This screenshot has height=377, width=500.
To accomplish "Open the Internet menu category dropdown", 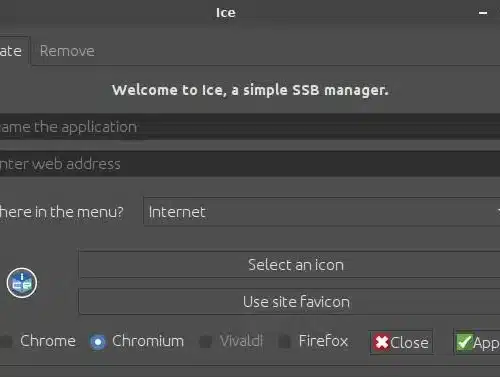I will [322, 212].
